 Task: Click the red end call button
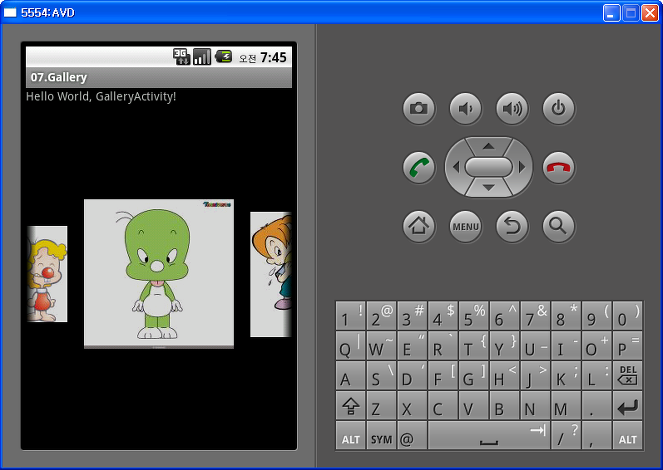tap(558, 167)
